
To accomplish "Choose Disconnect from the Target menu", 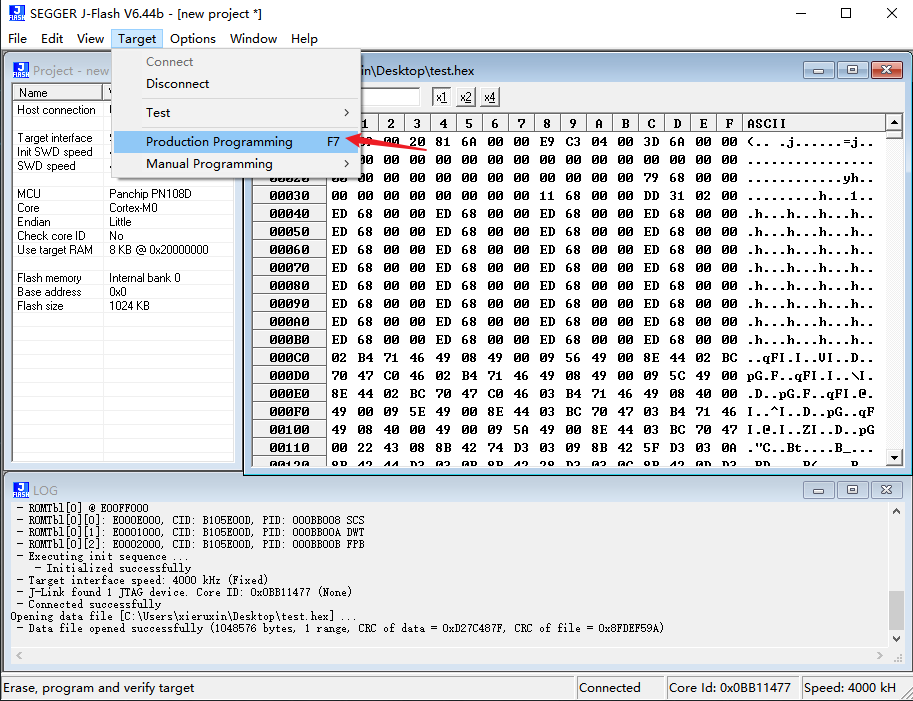I will 236,84.
